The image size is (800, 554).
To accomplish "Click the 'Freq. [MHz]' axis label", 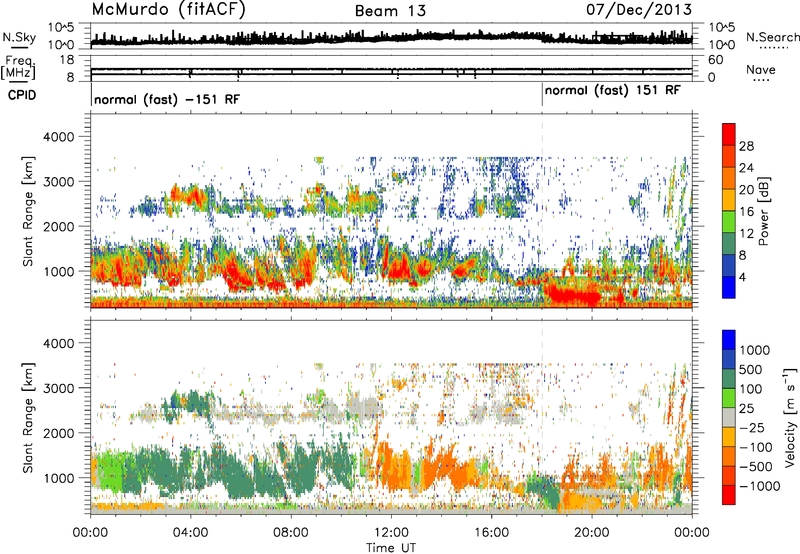I will pyautogui.click(x=18, y=68).
